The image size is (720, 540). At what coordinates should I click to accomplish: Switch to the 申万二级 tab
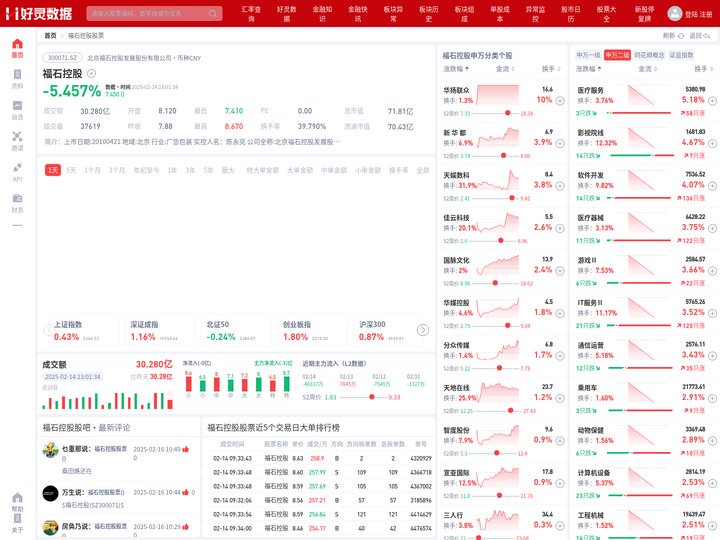click(x=617, y=55)
